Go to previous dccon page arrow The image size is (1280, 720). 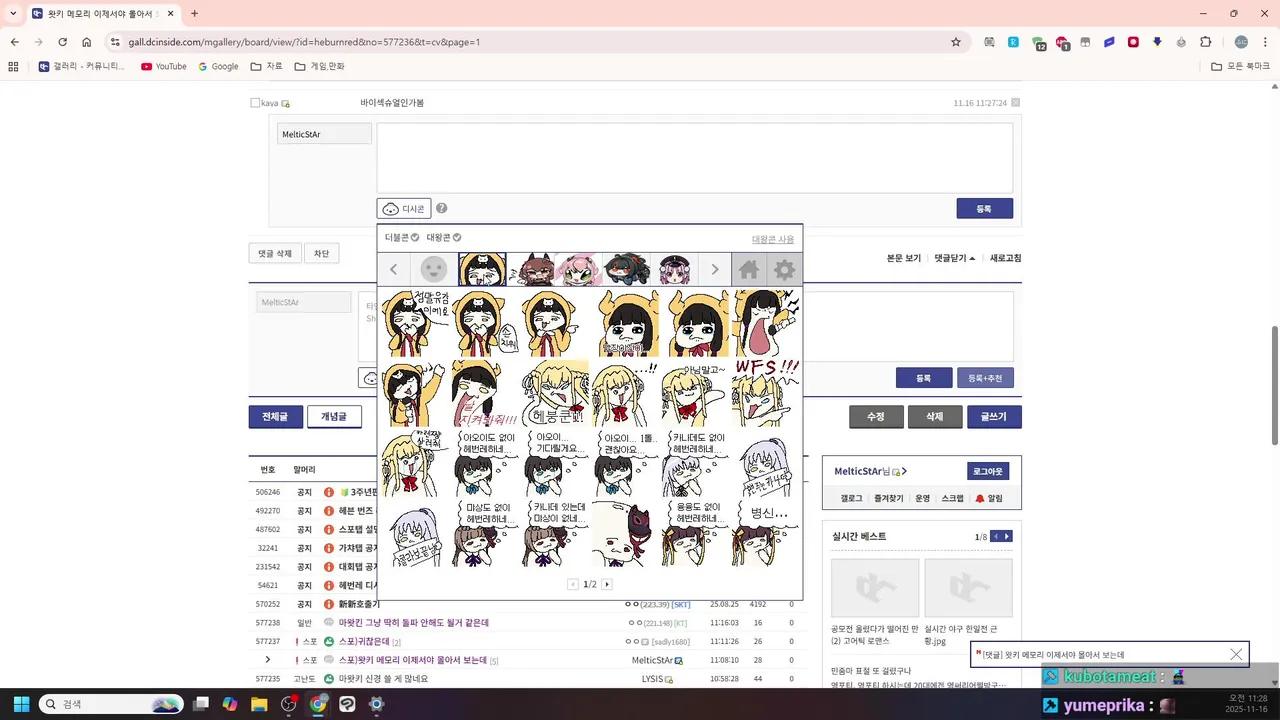click(x=573, y=584)
